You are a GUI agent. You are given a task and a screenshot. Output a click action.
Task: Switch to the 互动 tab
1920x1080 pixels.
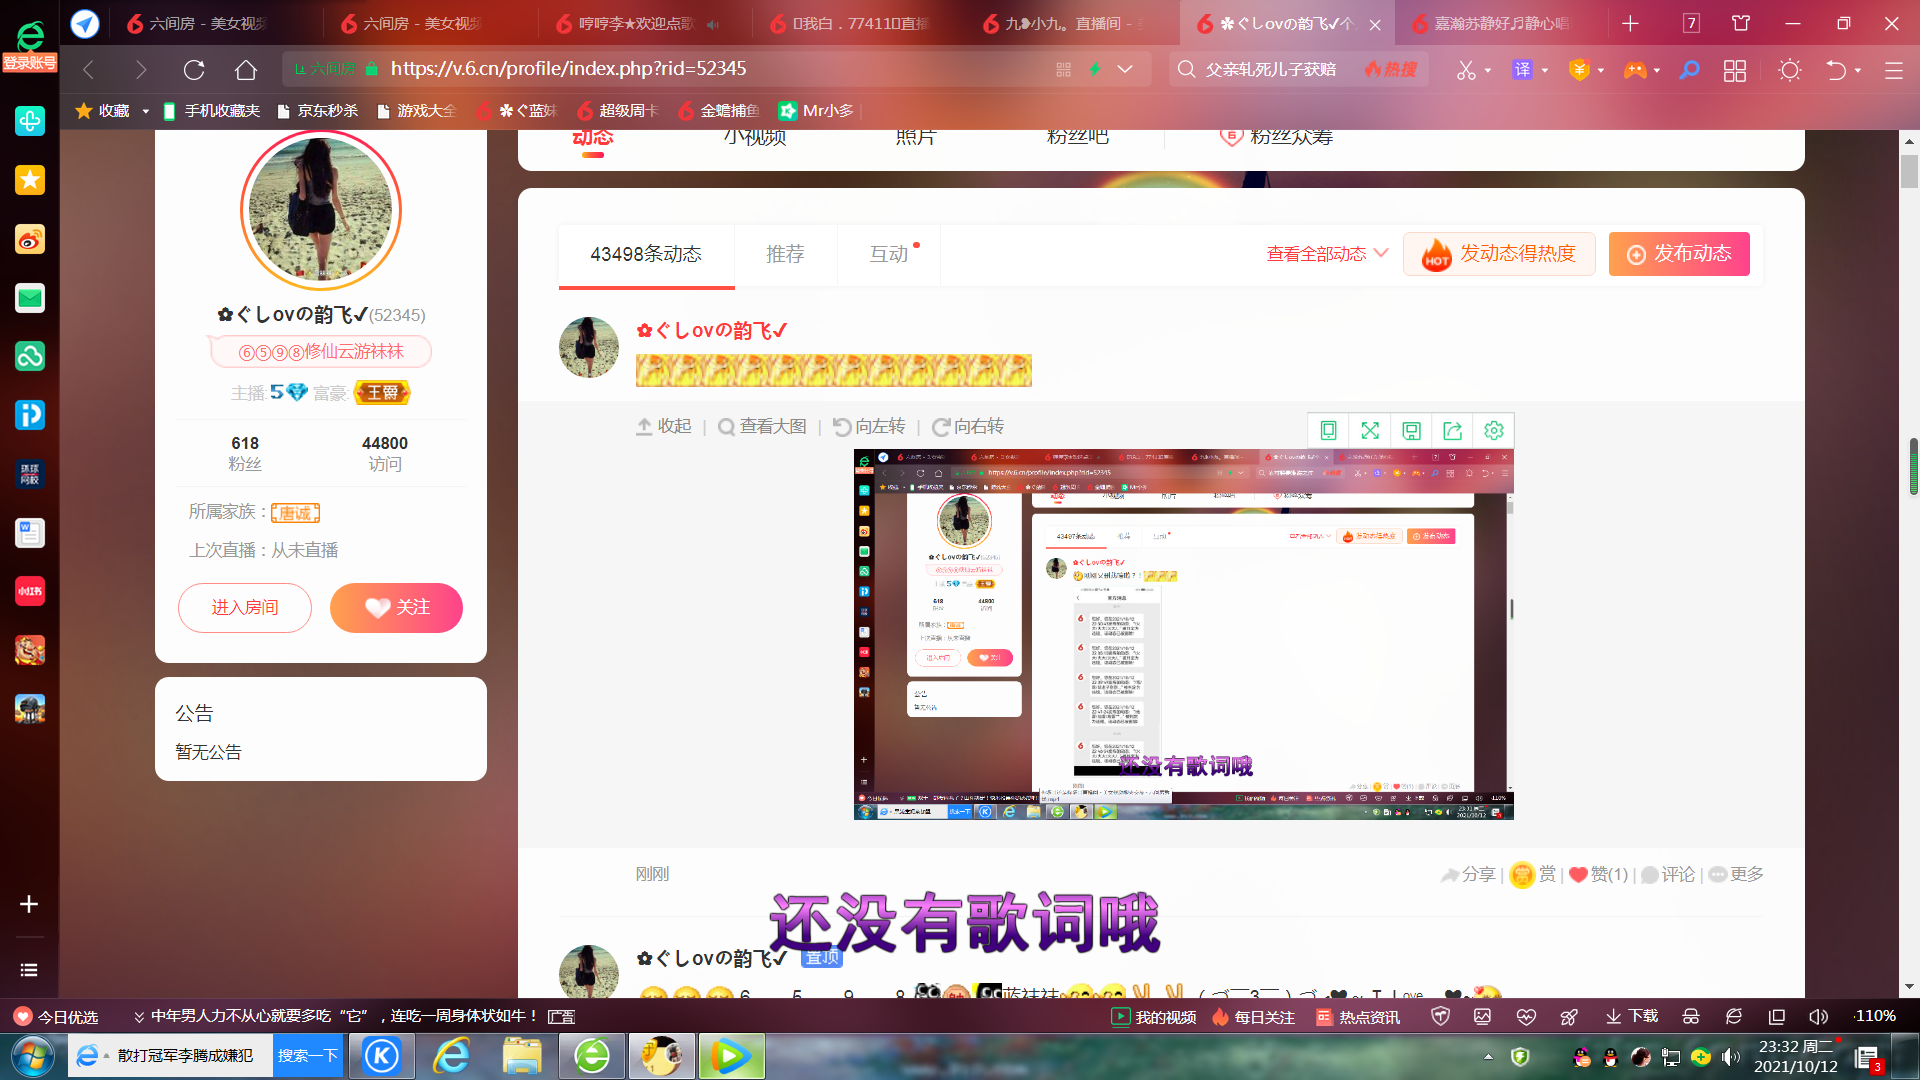click(889, 255)
